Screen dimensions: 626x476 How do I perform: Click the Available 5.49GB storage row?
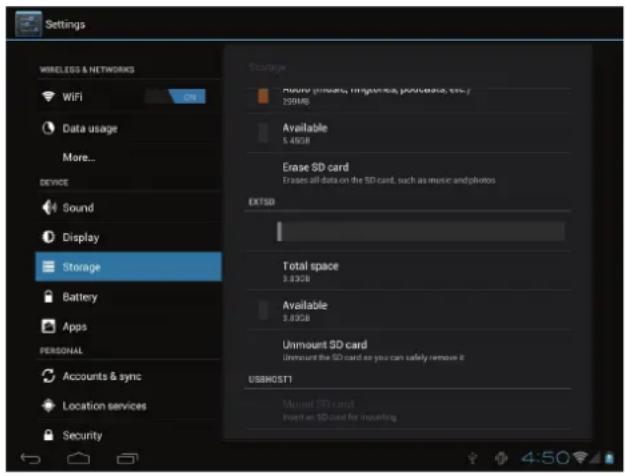point(409,133)
